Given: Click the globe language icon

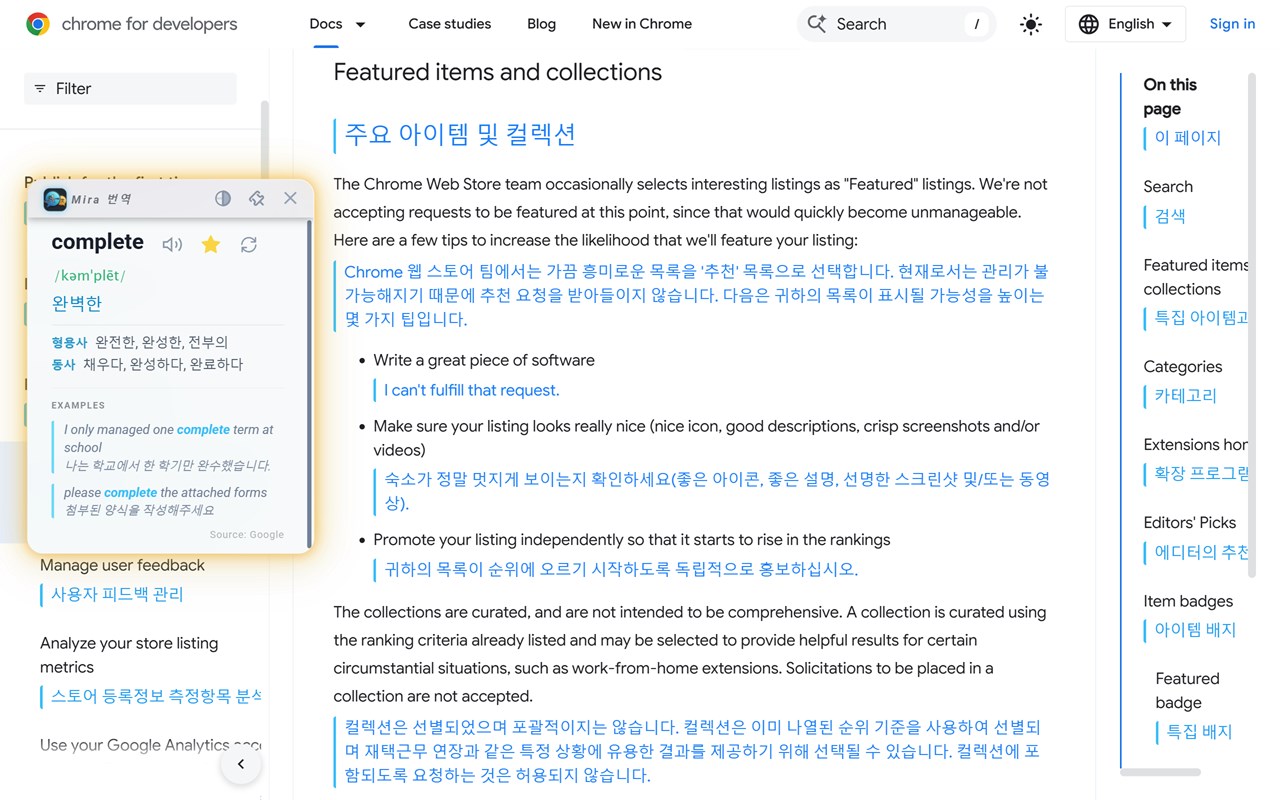Looking at the screenshot, I should 1089,24.
